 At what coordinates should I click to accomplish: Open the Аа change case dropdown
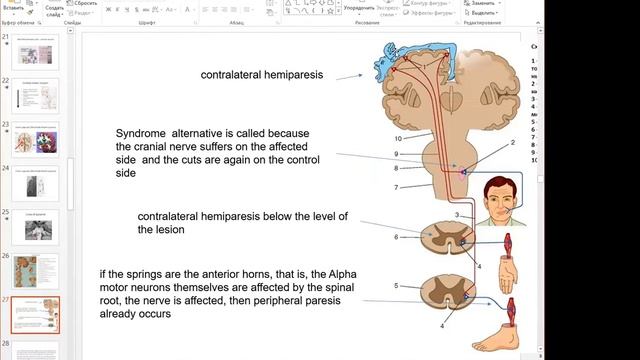(x=171, y=9)
